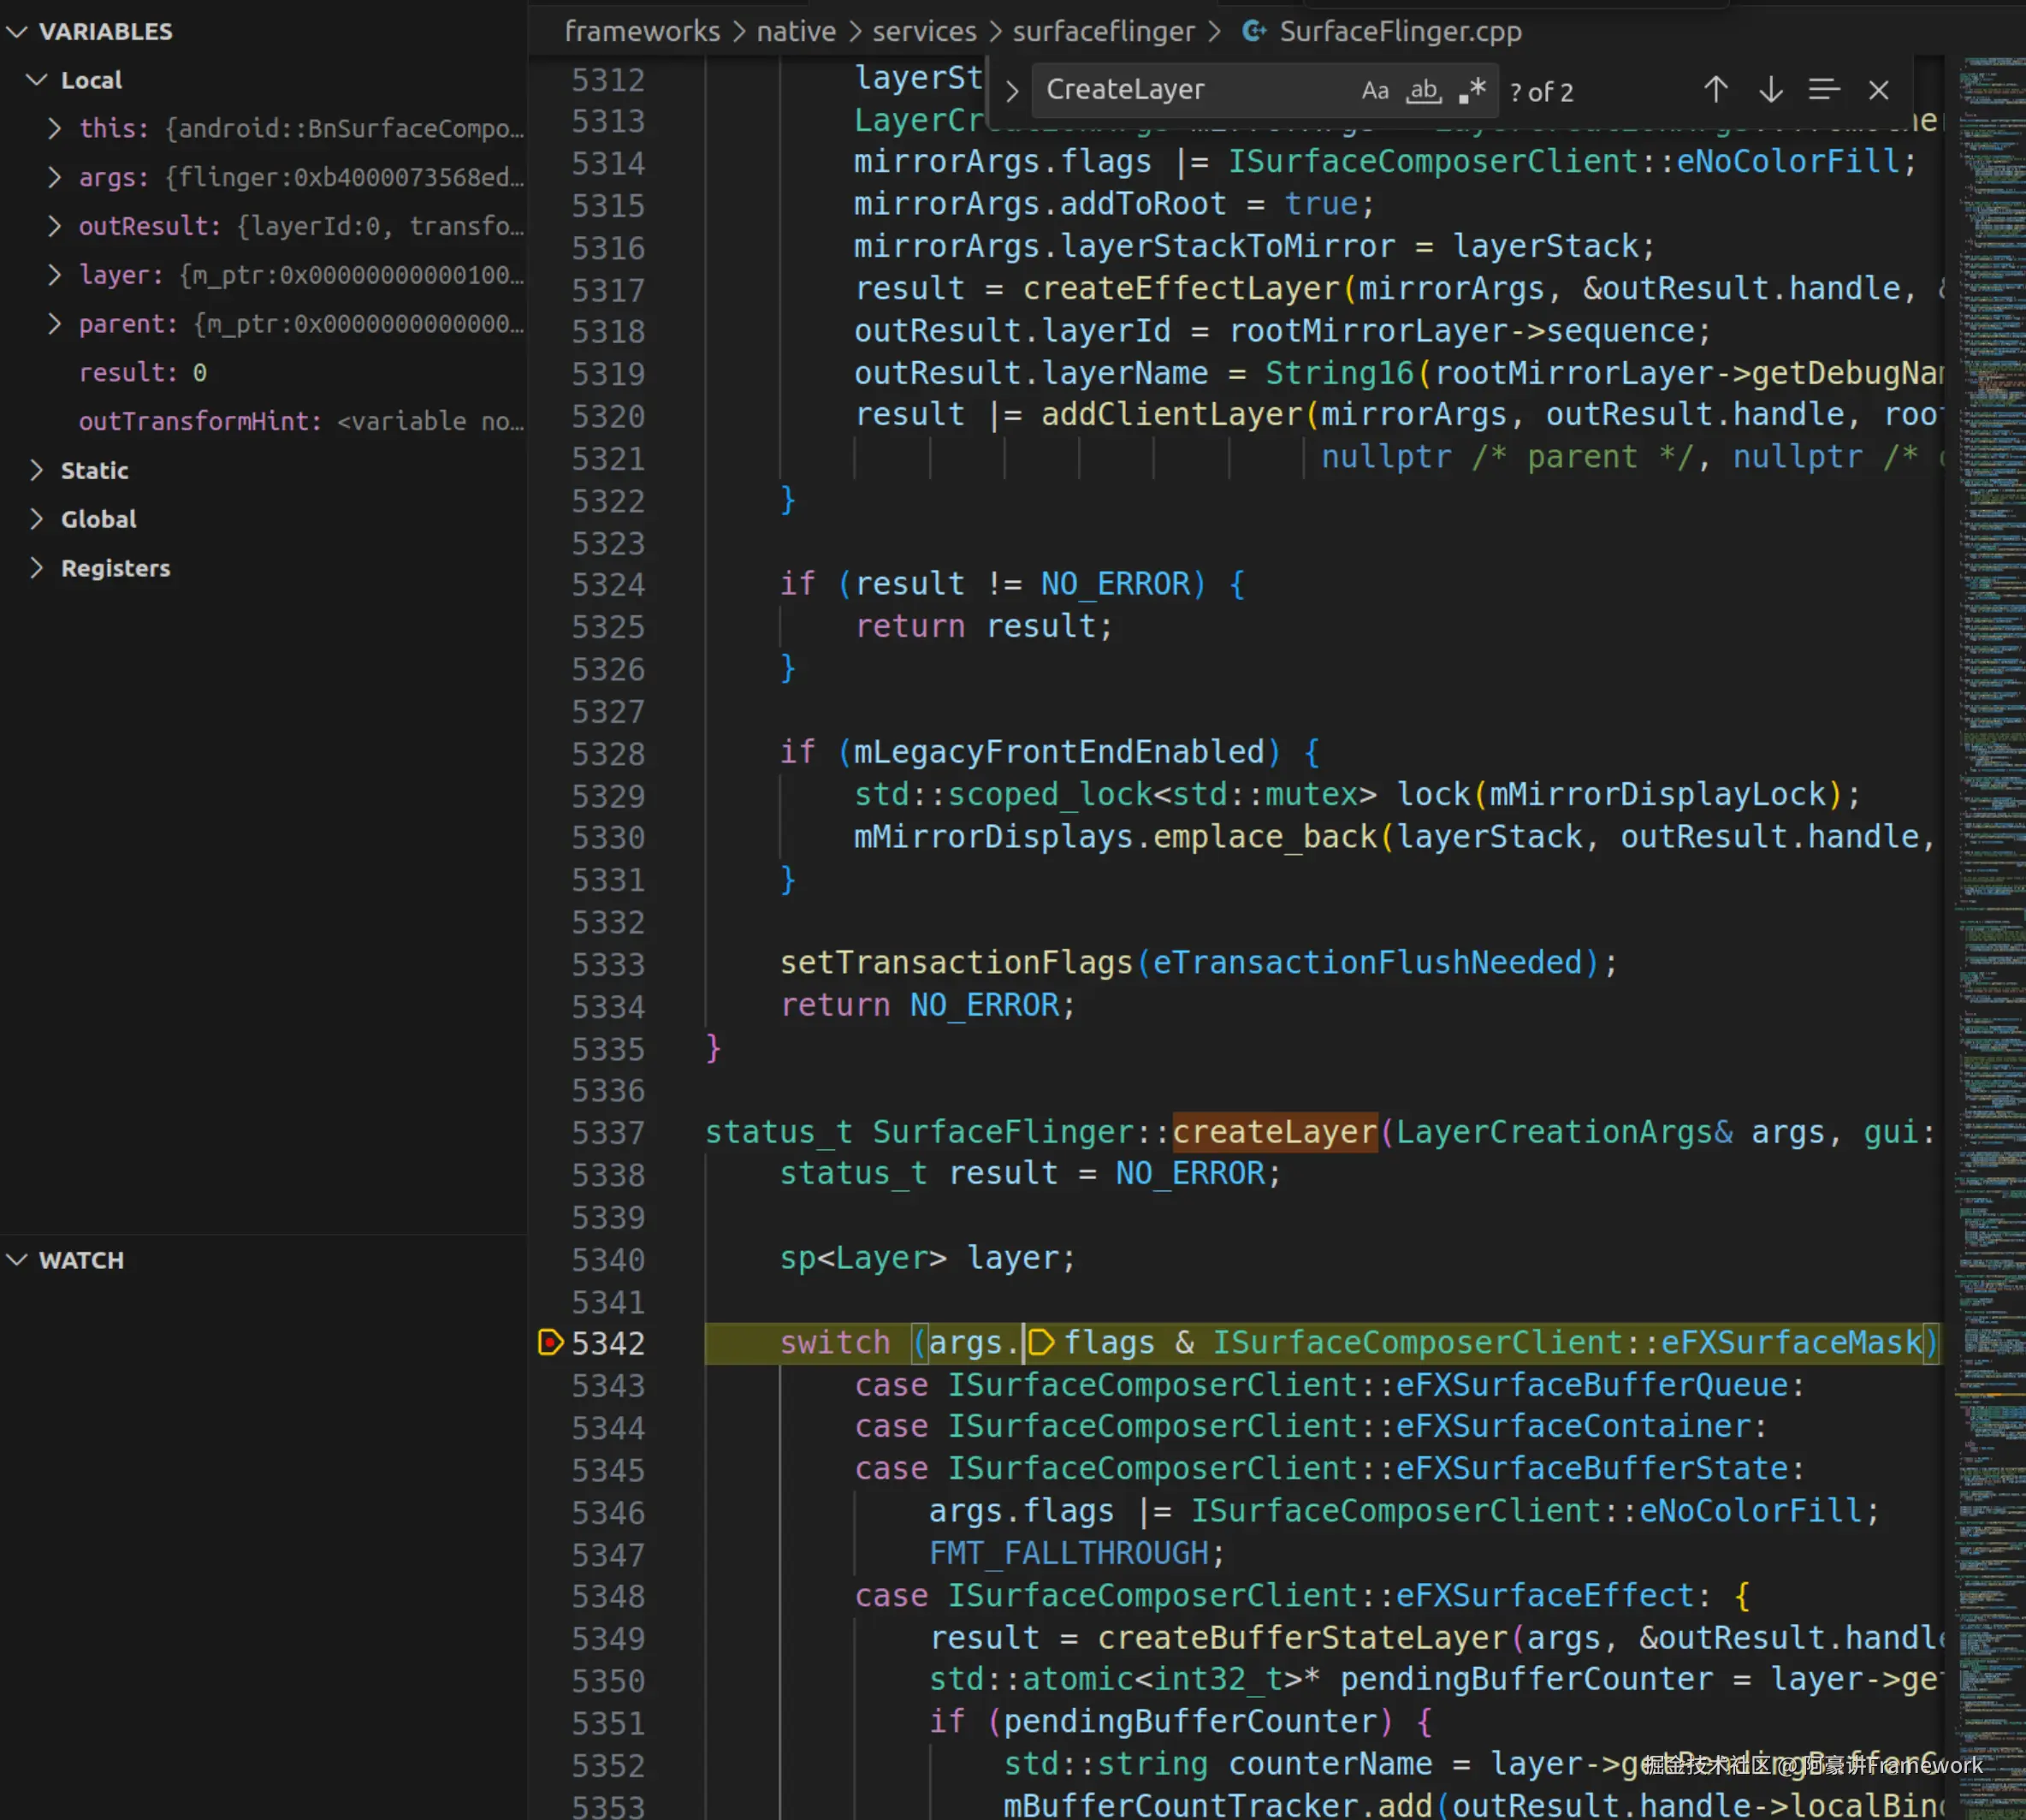Go to previous match arrow
Viewport: 2026px width, 1820px height.
tap(1715, 91)
